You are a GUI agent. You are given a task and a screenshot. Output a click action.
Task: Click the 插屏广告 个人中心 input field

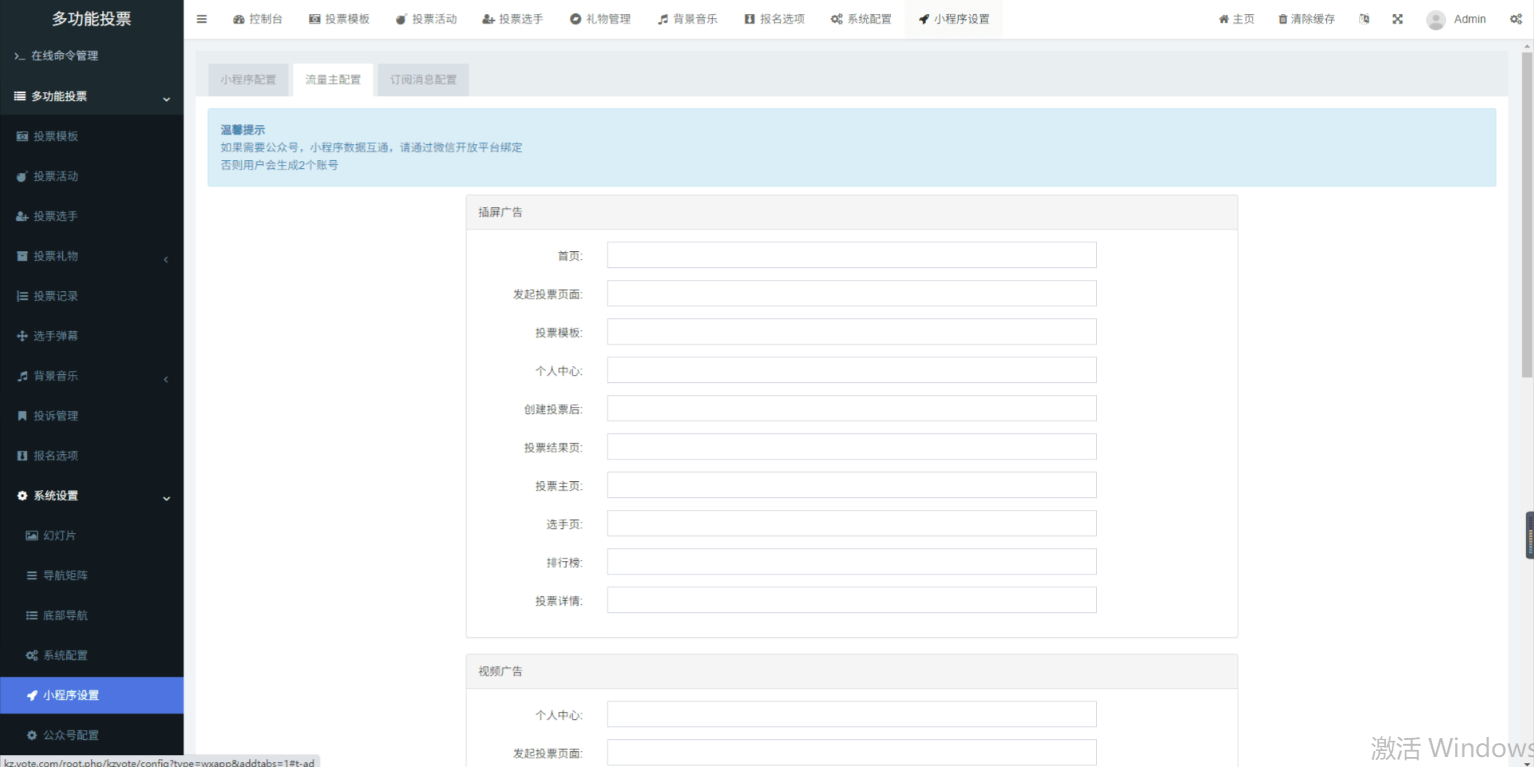pos(852,370)
